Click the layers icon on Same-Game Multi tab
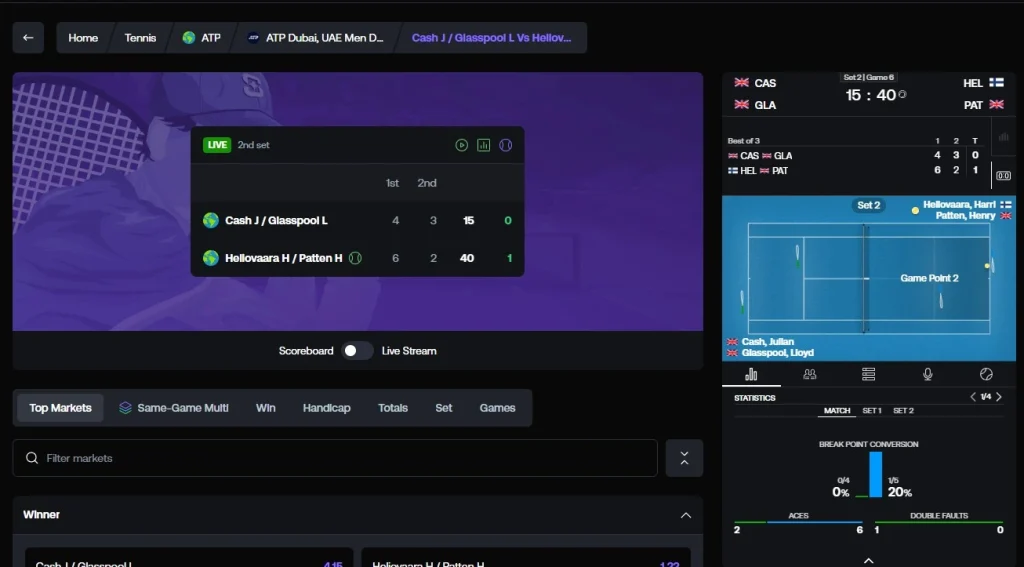1024x567 pixels. point(125,408)
